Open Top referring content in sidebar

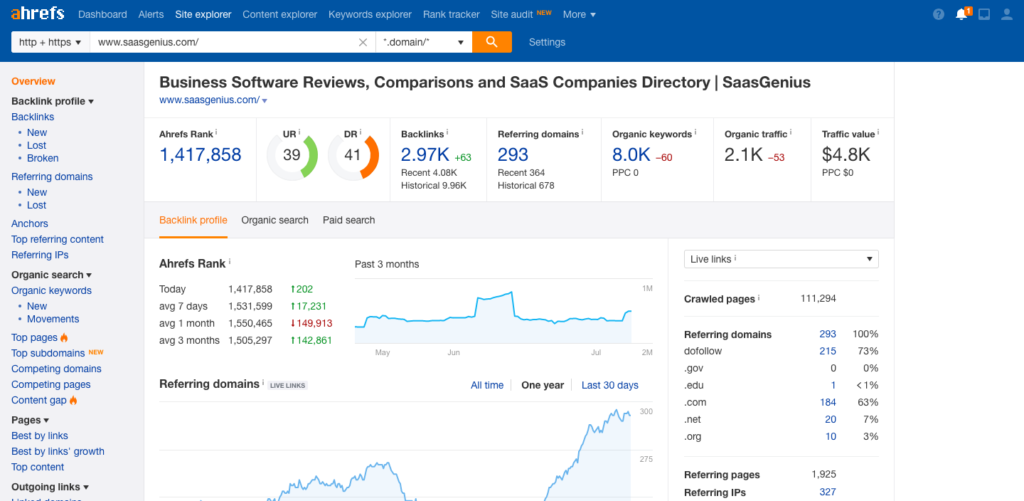coord(57,239)
